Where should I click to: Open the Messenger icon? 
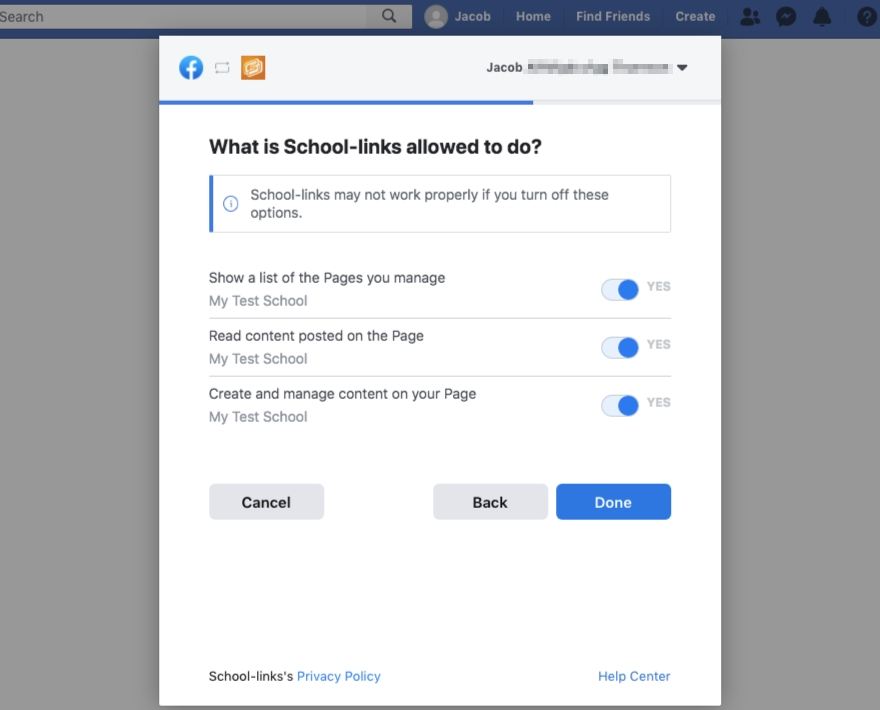pos(786,17)
